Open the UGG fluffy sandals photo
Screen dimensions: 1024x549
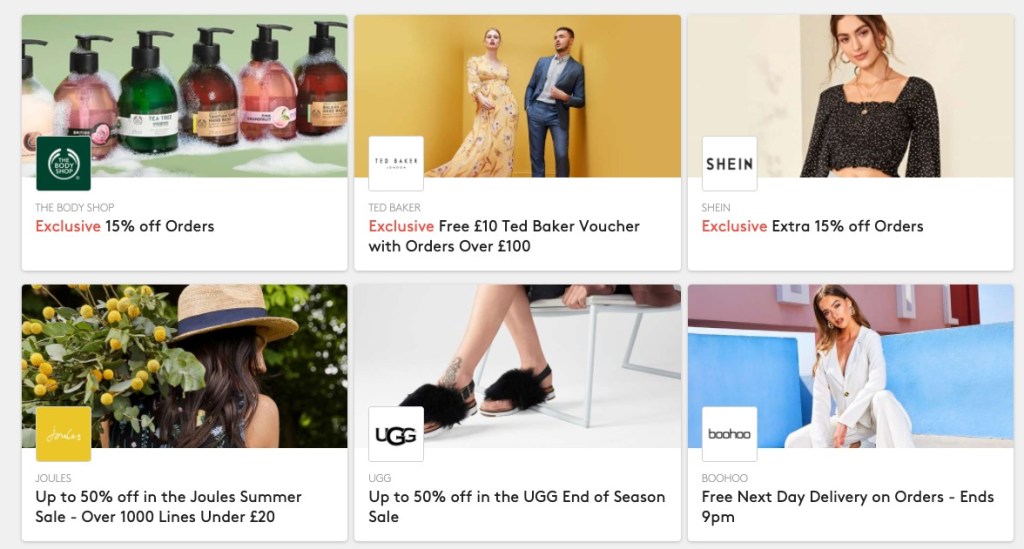[517, 366]
